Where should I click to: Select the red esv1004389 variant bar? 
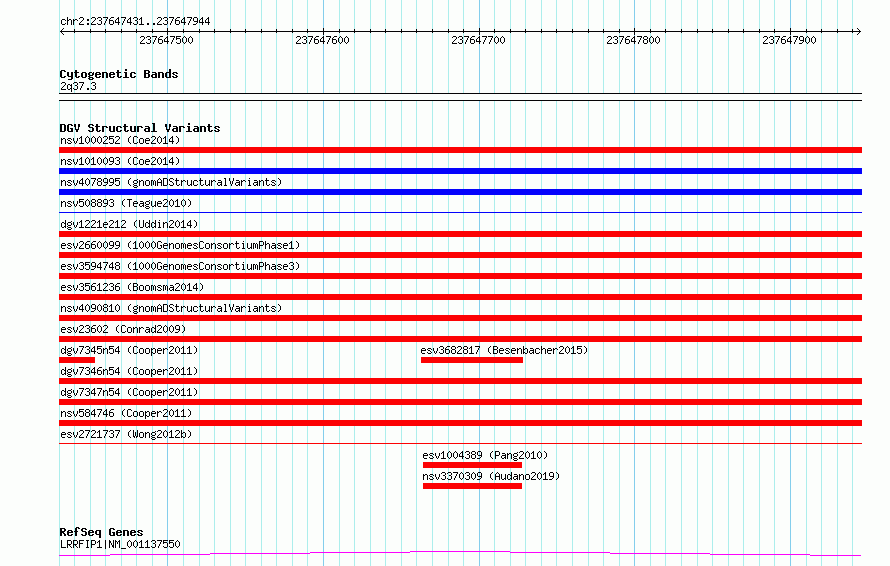click(x=472, y=465)
